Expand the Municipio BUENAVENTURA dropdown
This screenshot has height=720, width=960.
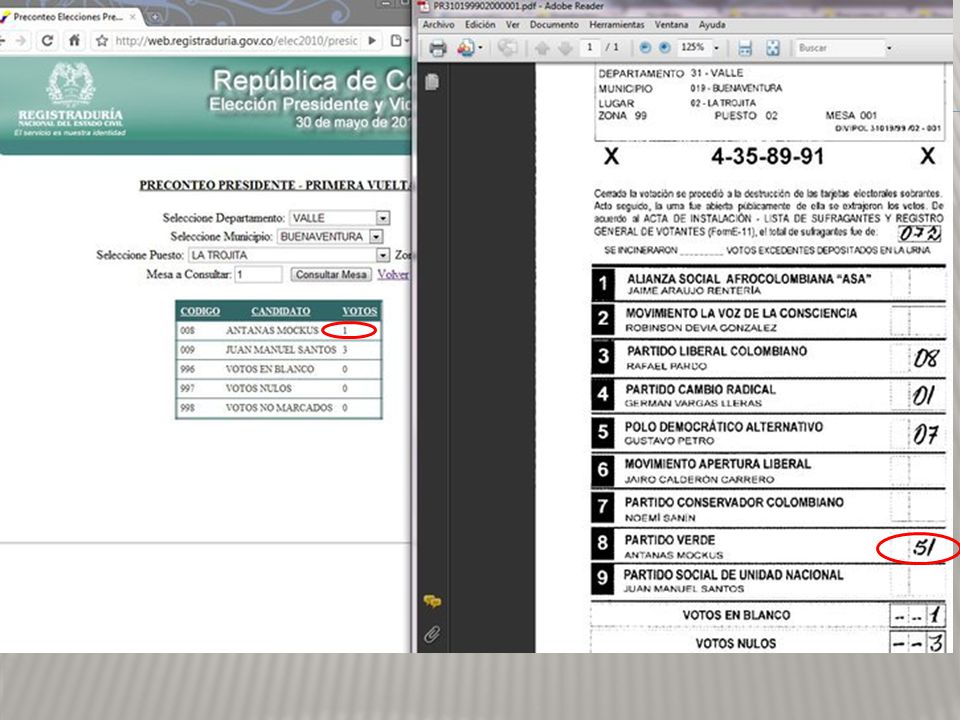click(377, 236)
